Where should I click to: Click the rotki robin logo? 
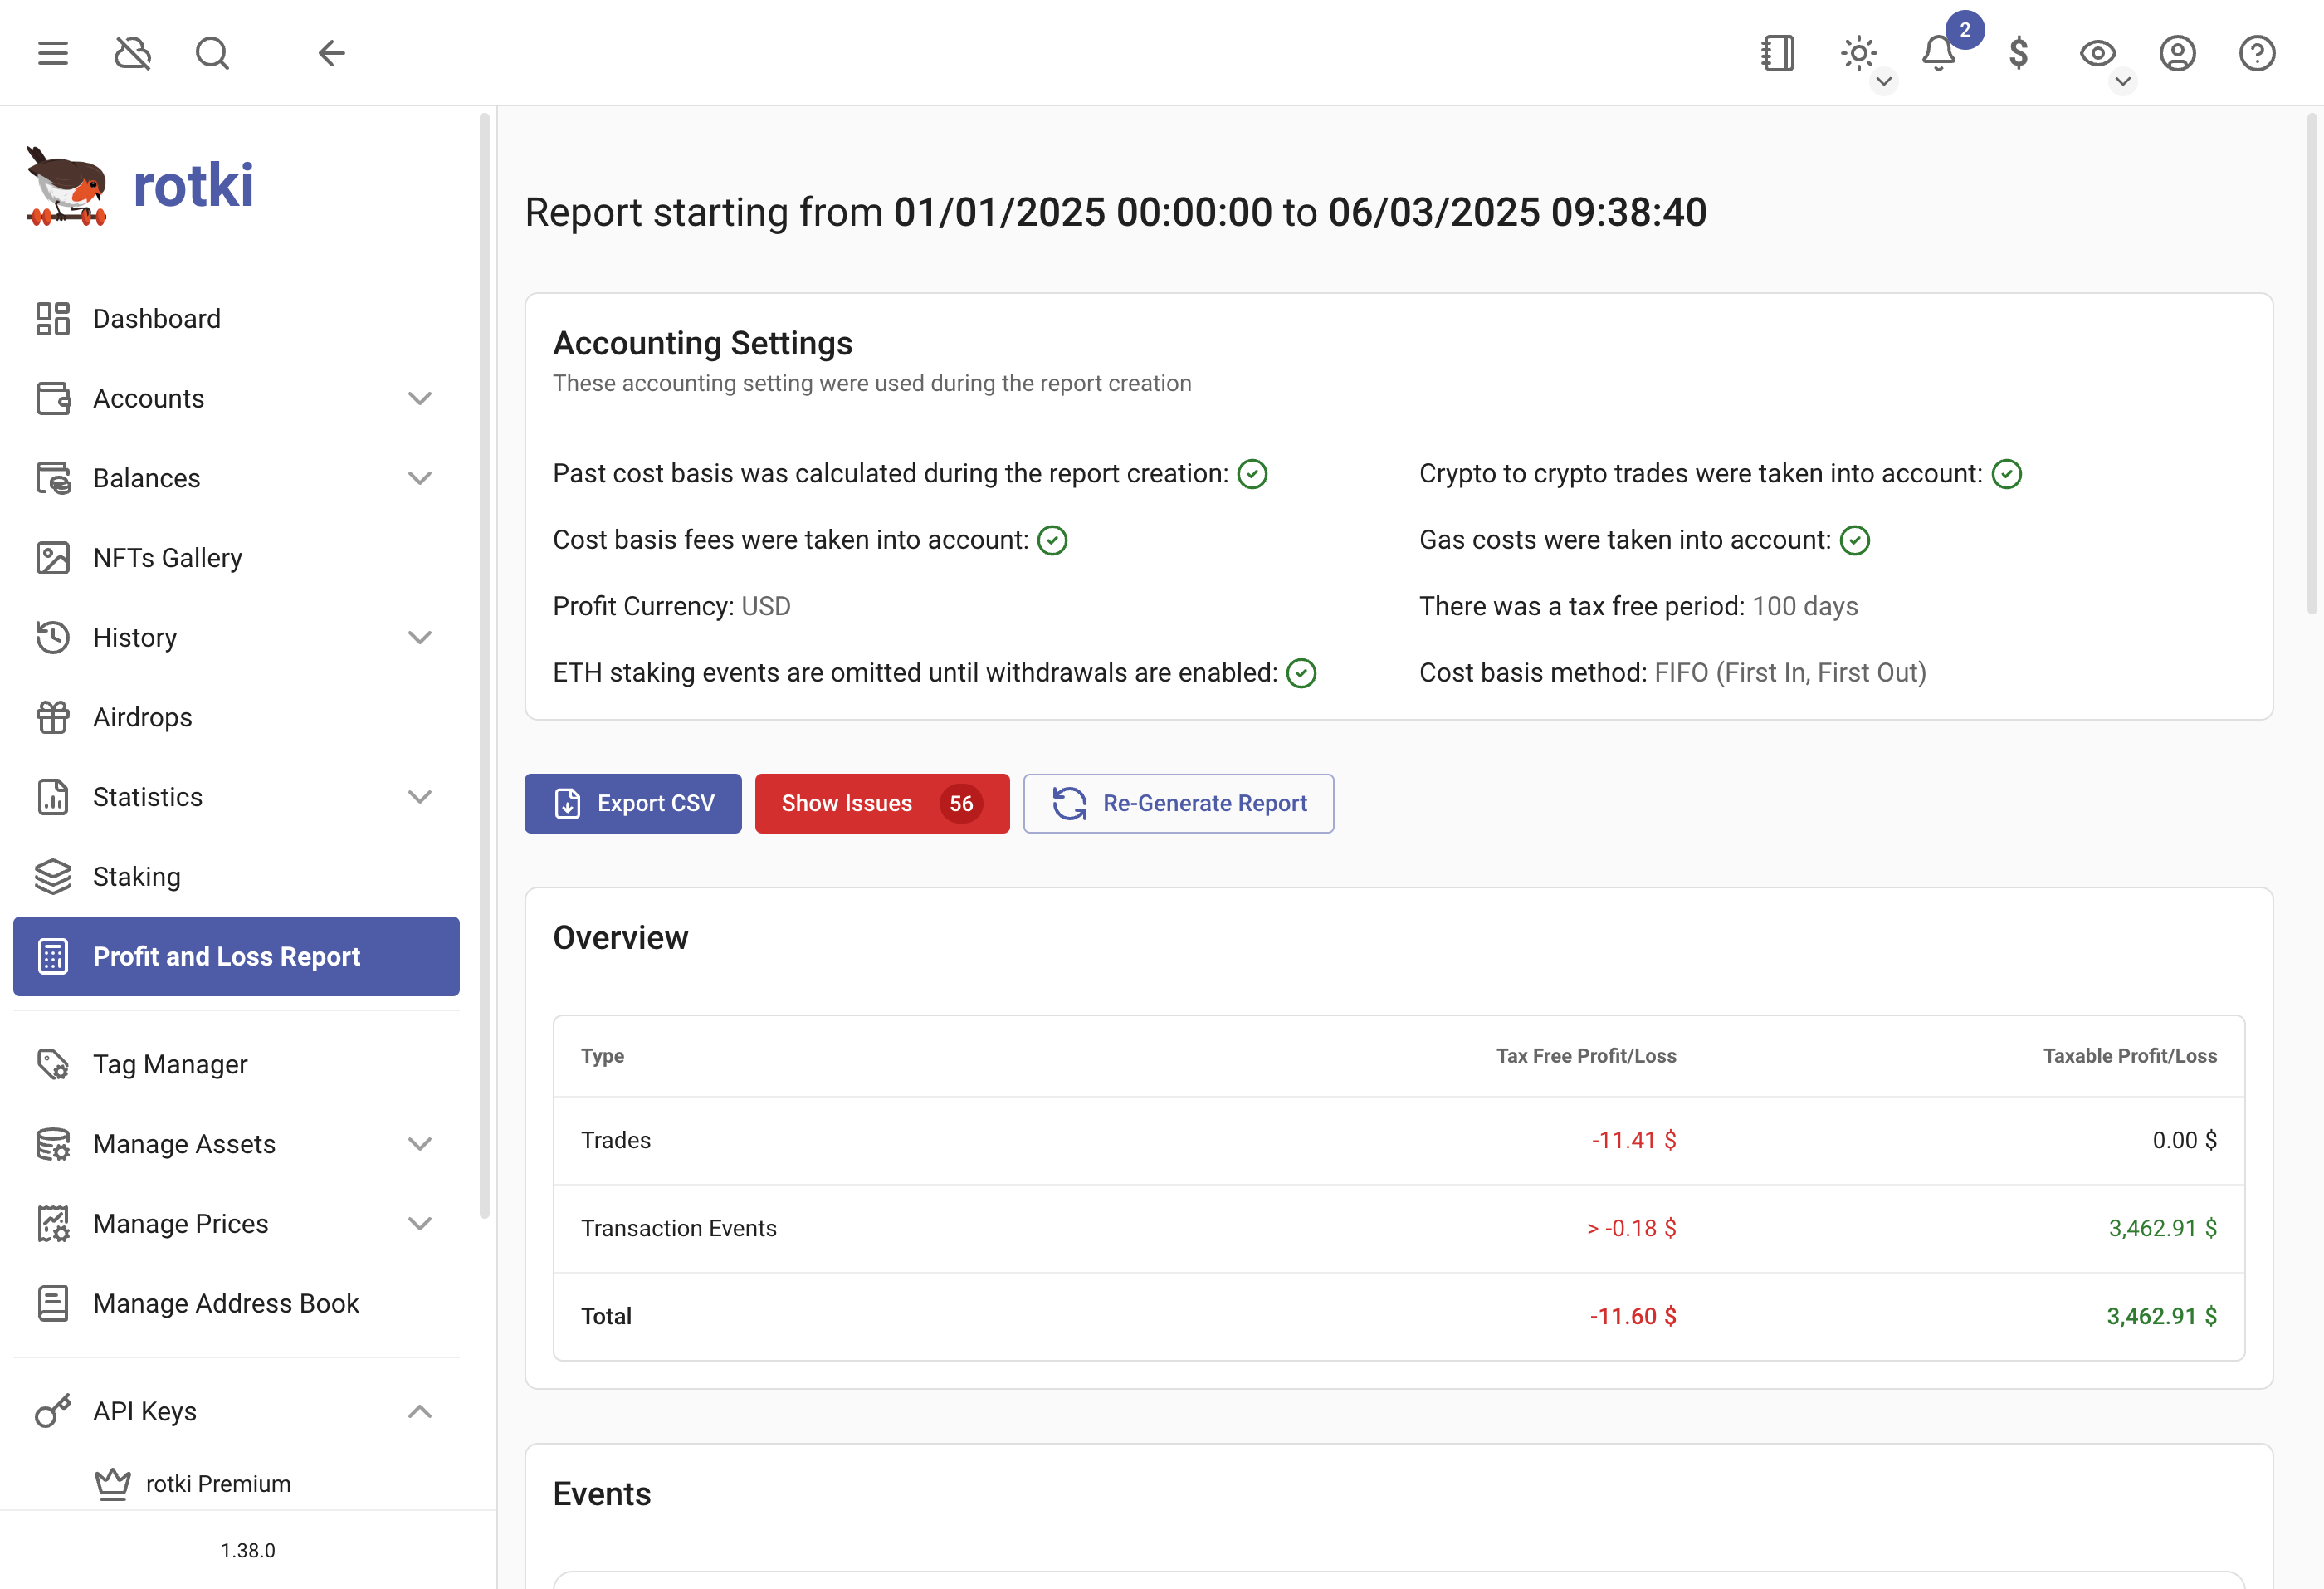pyautogui.click(x=66, y=186)
